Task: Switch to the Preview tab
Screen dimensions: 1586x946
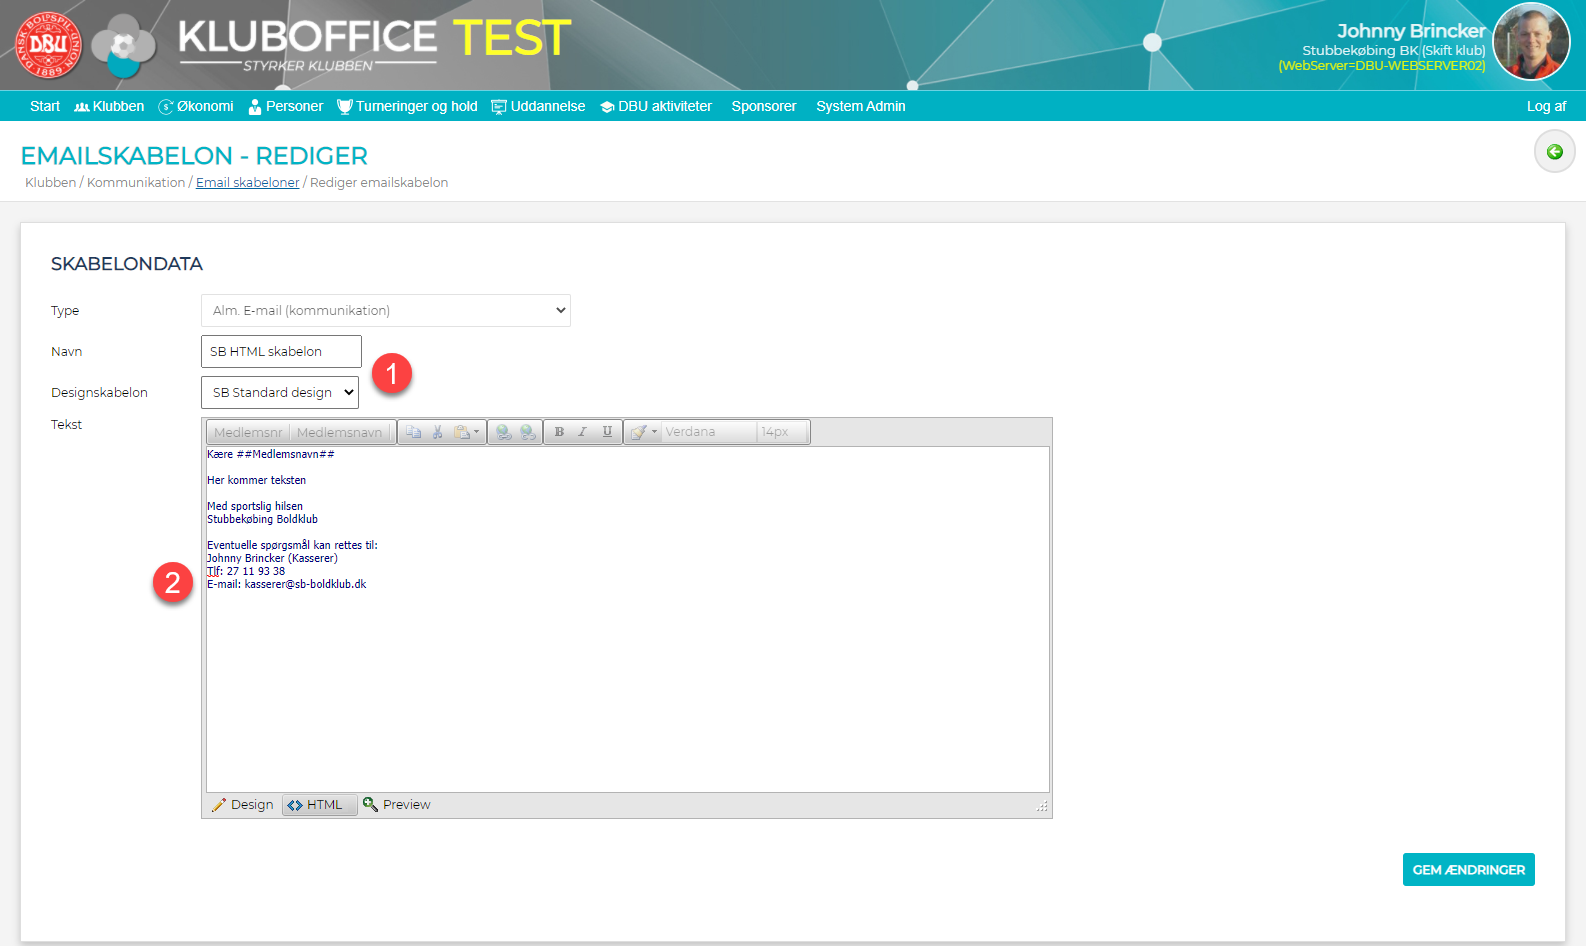Action: point(397,805)
